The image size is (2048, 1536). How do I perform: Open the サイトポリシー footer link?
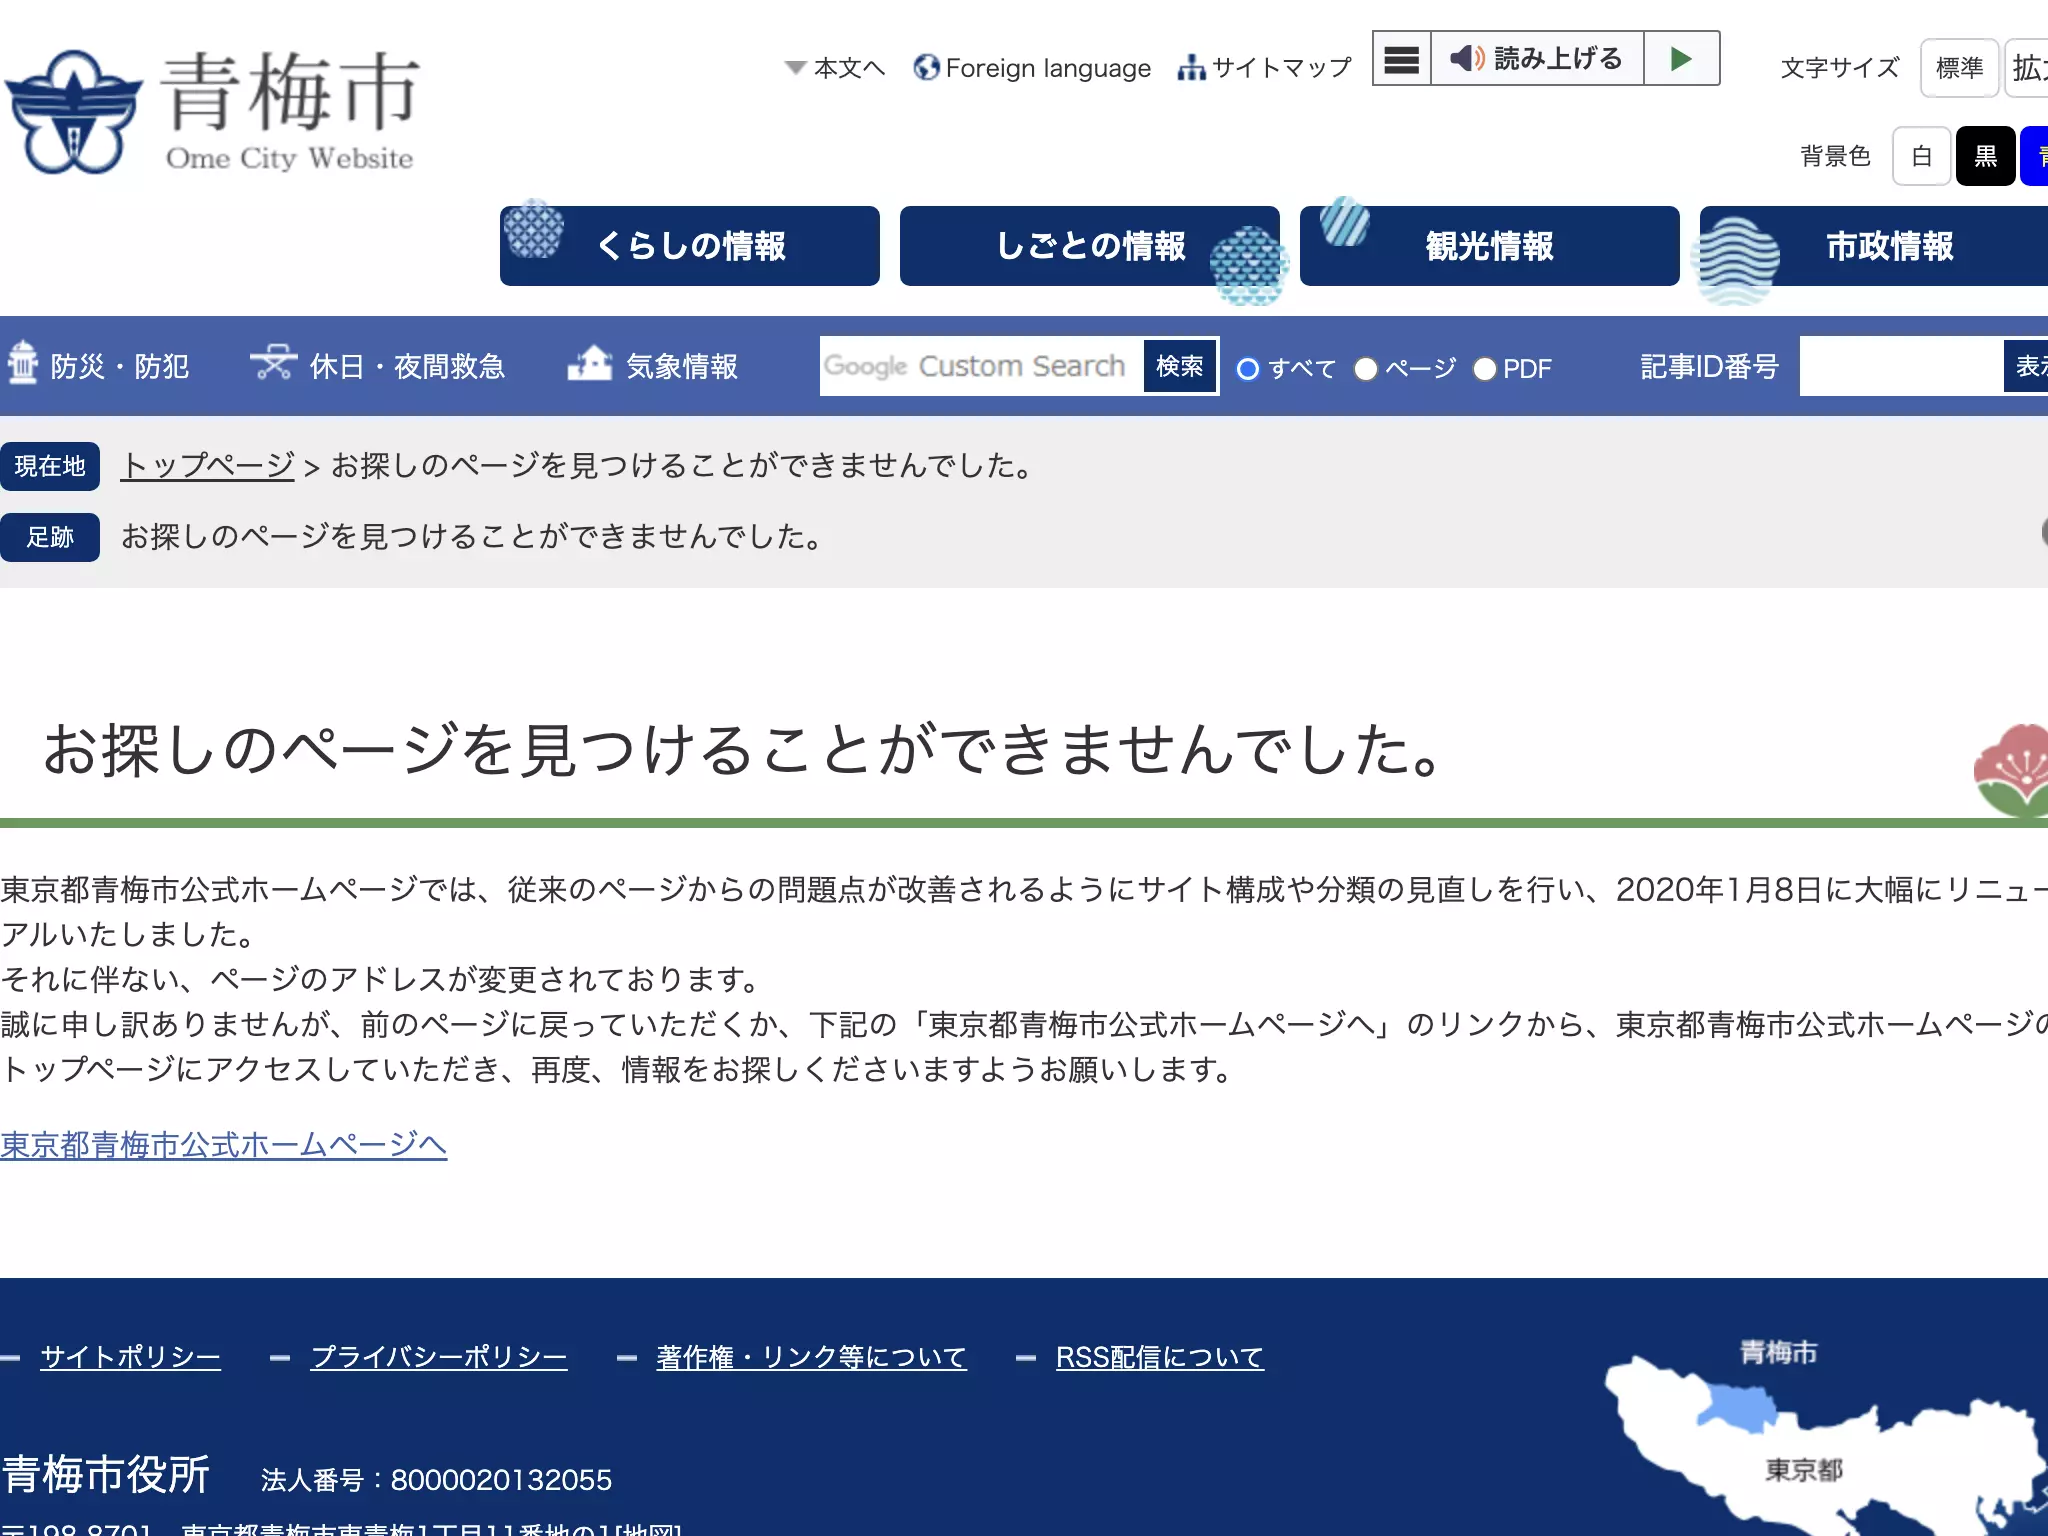point(130,1357)
